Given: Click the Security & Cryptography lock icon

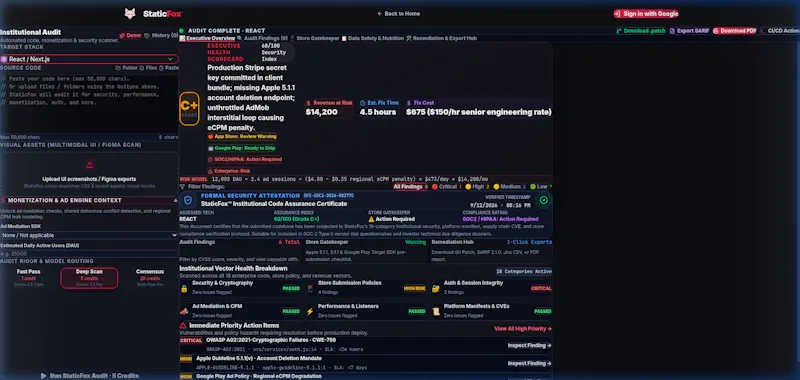Looking at the screenshot, I should [x=184, y=288].
